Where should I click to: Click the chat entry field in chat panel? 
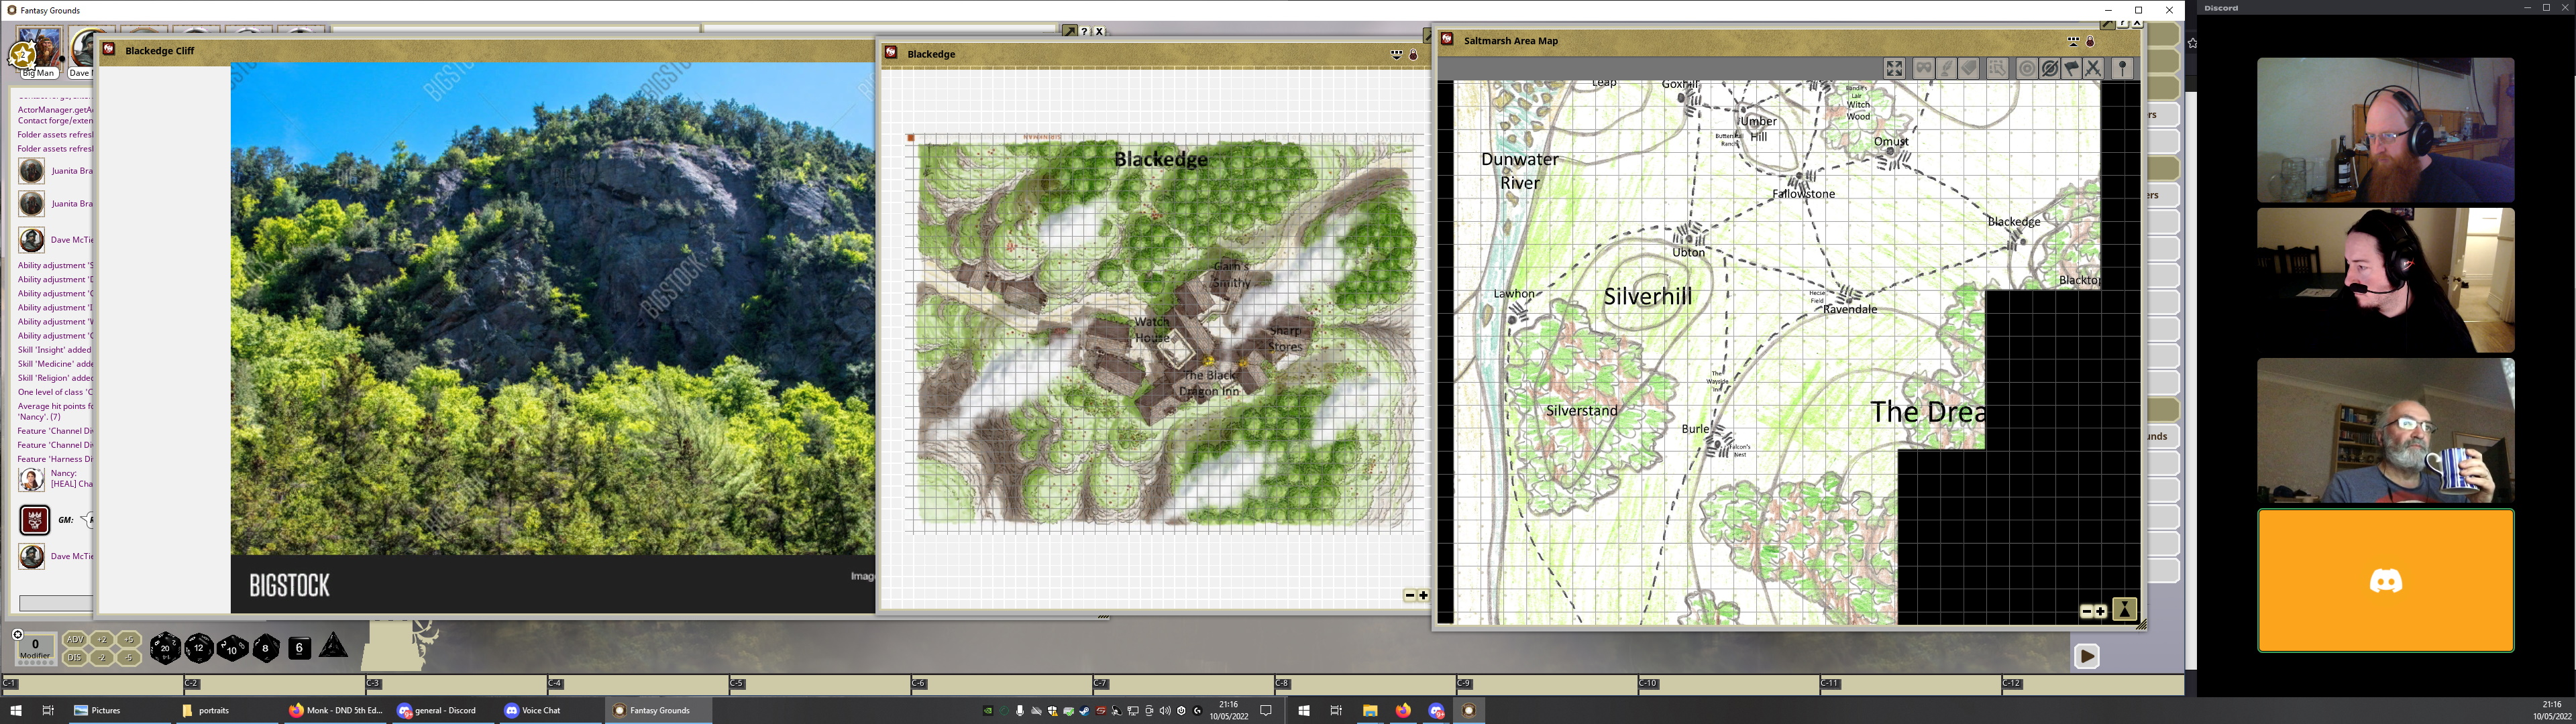56,603
